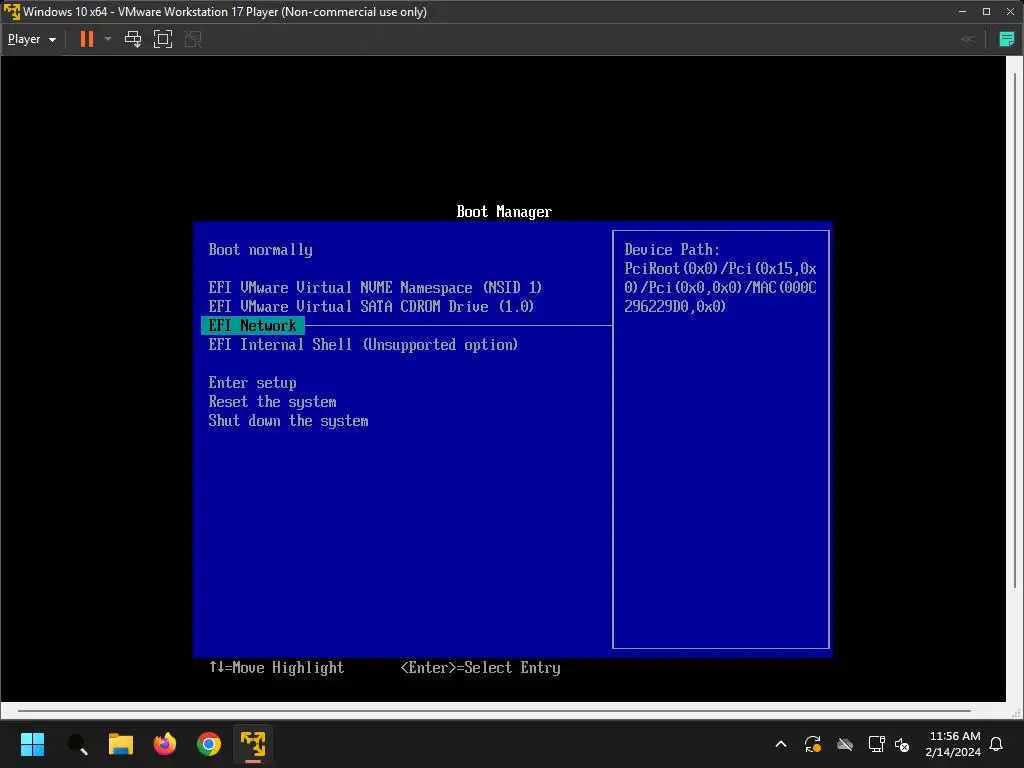Select the highlighted EFI Network entry
Image resolution: width=1024 pixels, height=768 pixels.
(253, 325)
